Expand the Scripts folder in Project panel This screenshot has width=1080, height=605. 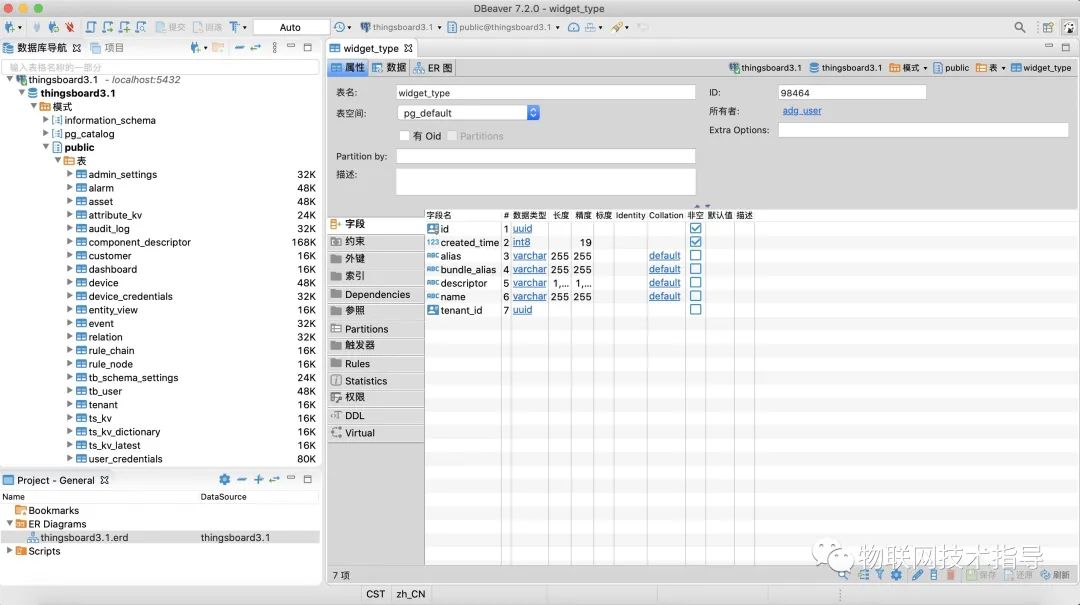[9, 551]
